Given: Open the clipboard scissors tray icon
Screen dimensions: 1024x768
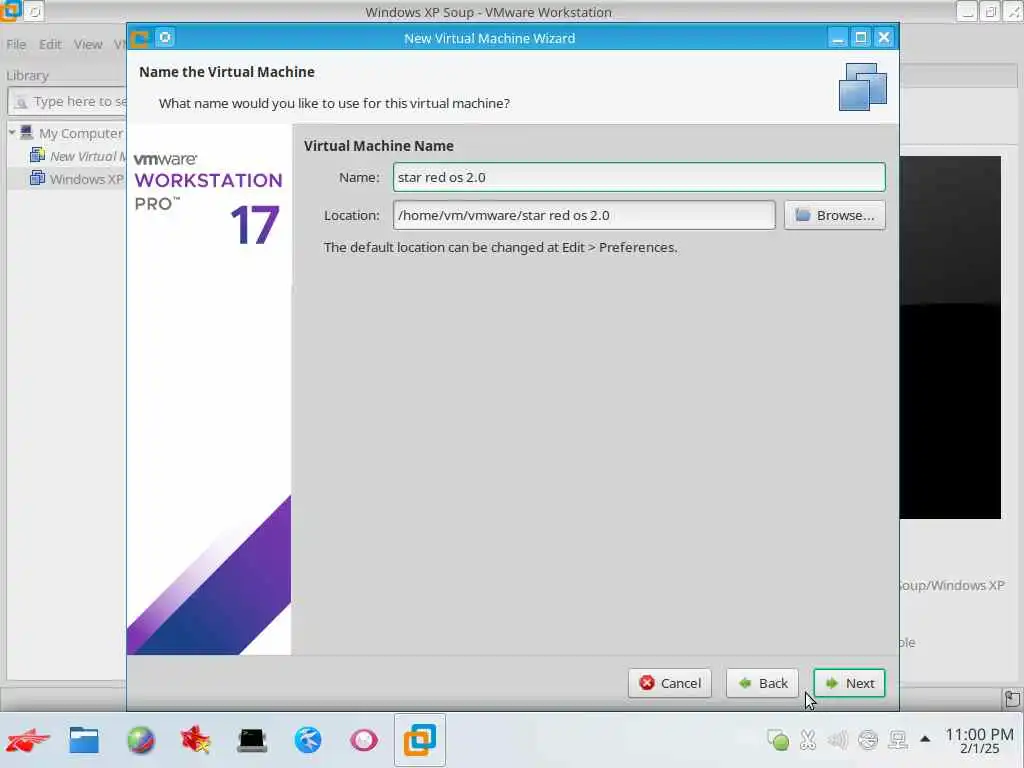Looking at the screenshot, I should click(x=808, y=740).
